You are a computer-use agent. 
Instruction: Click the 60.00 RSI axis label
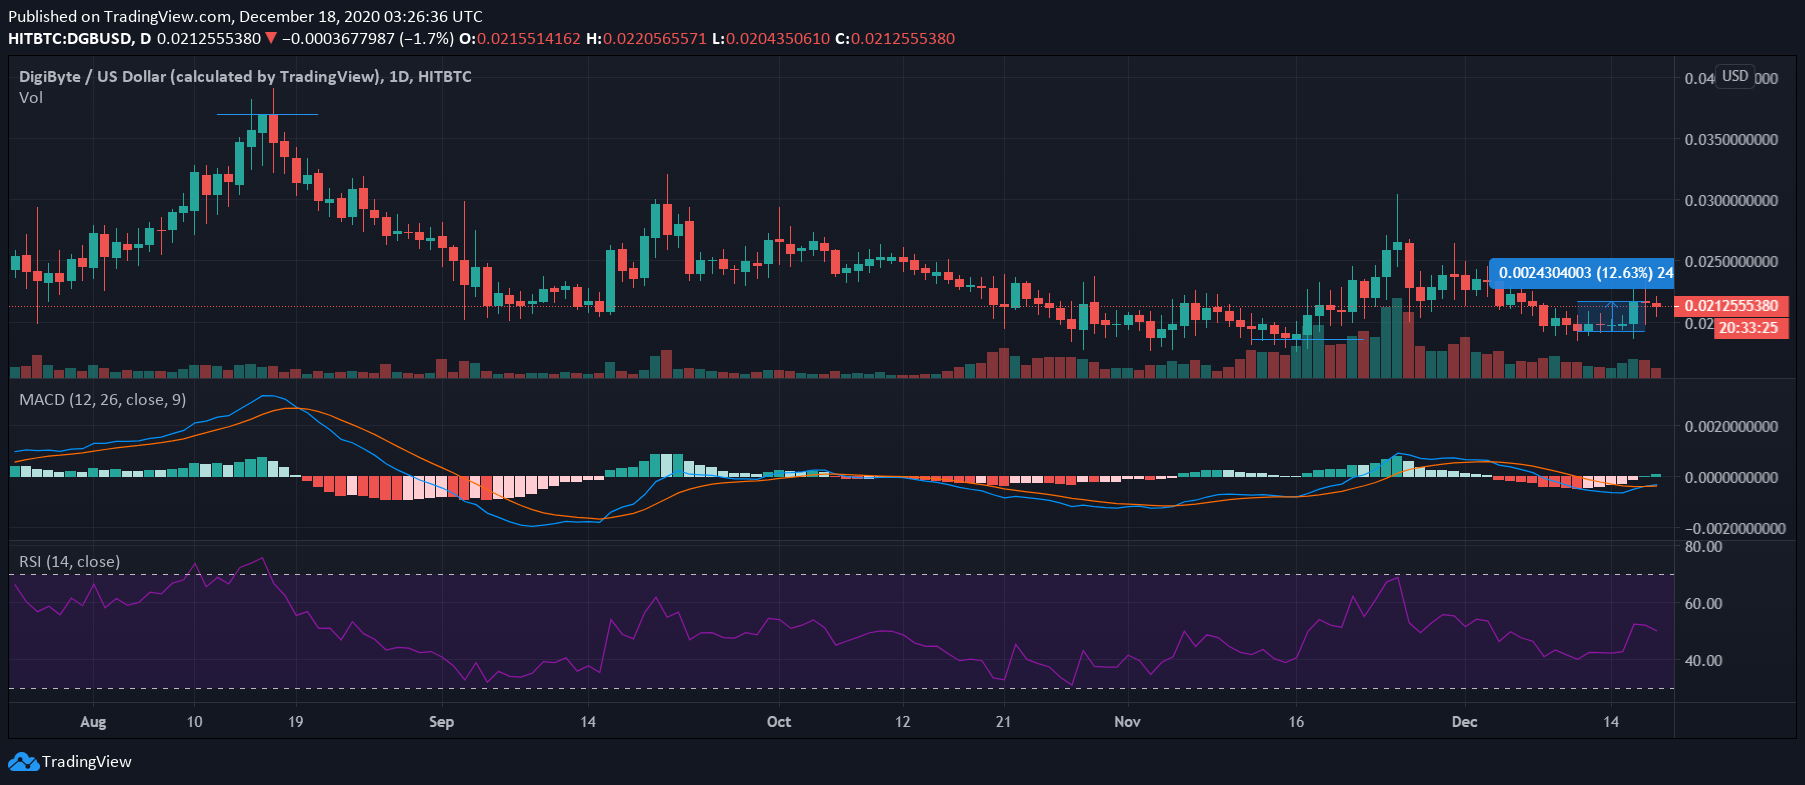[1703, 603]
